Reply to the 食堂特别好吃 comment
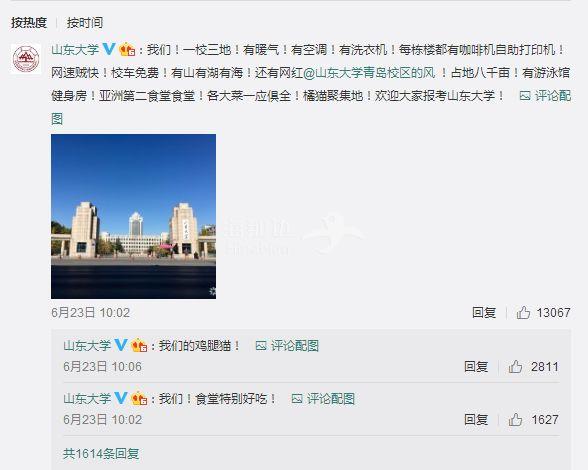The image size is (588, 470). [476, 419]
